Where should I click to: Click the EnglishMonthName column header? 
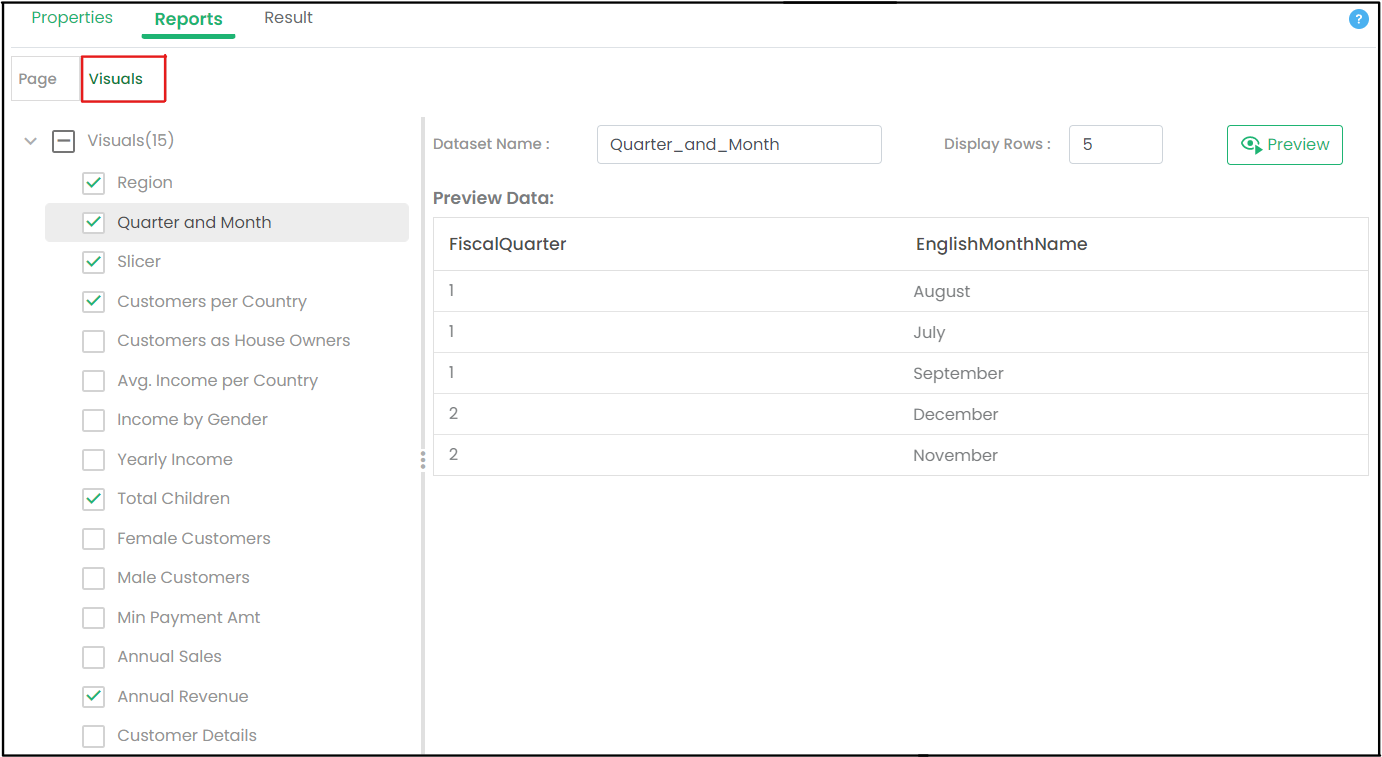[x=1001, y=244]
